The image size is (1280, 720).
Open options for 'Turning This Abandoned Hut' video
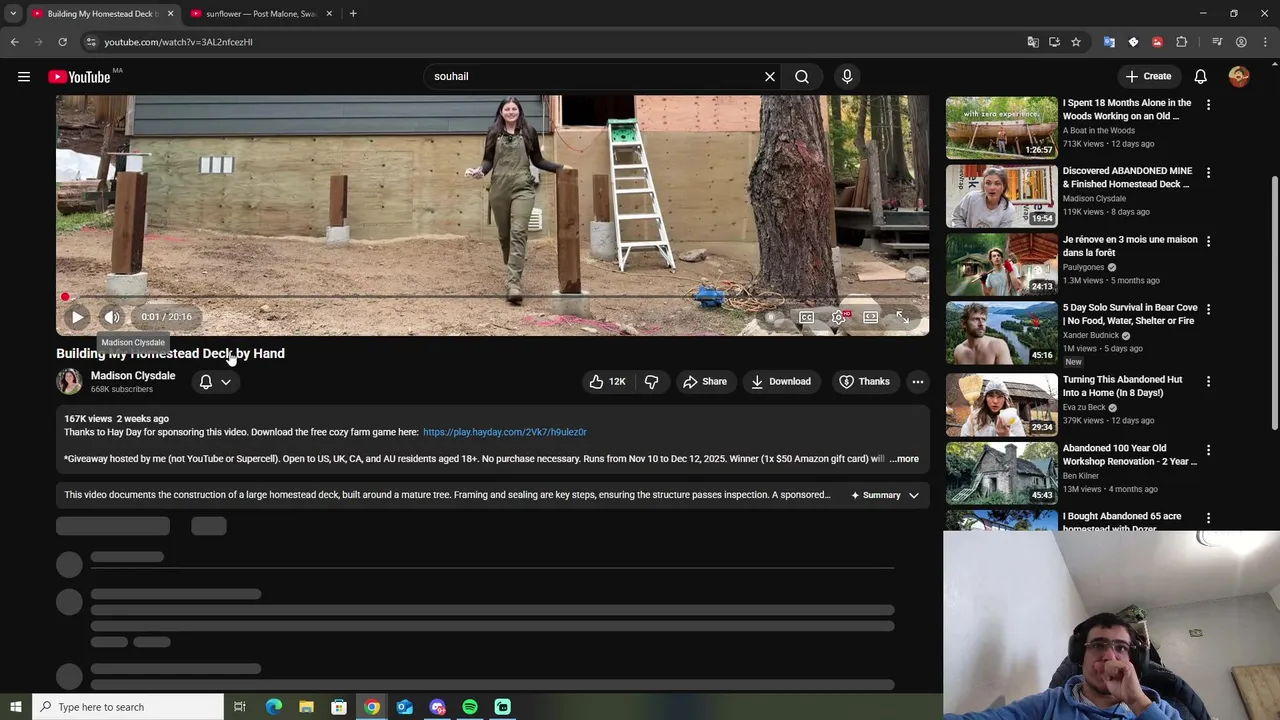click(1208, 381)
